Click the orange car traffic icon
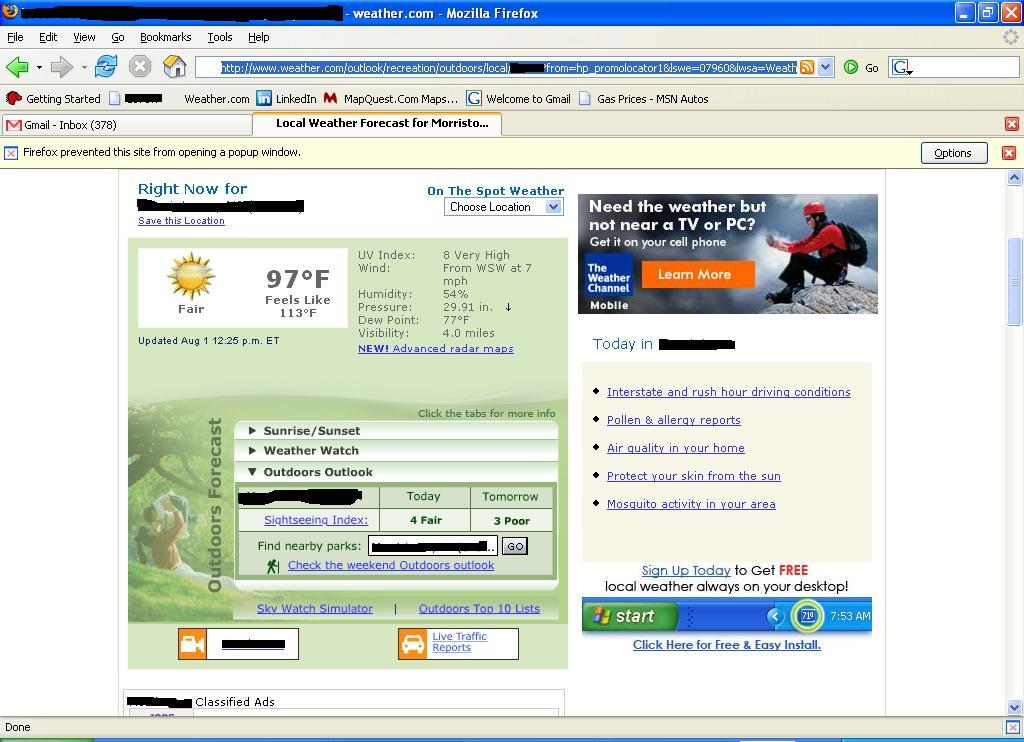This screenshot has height=742, width=1024. pyautogui.click(x=413, y=644)
